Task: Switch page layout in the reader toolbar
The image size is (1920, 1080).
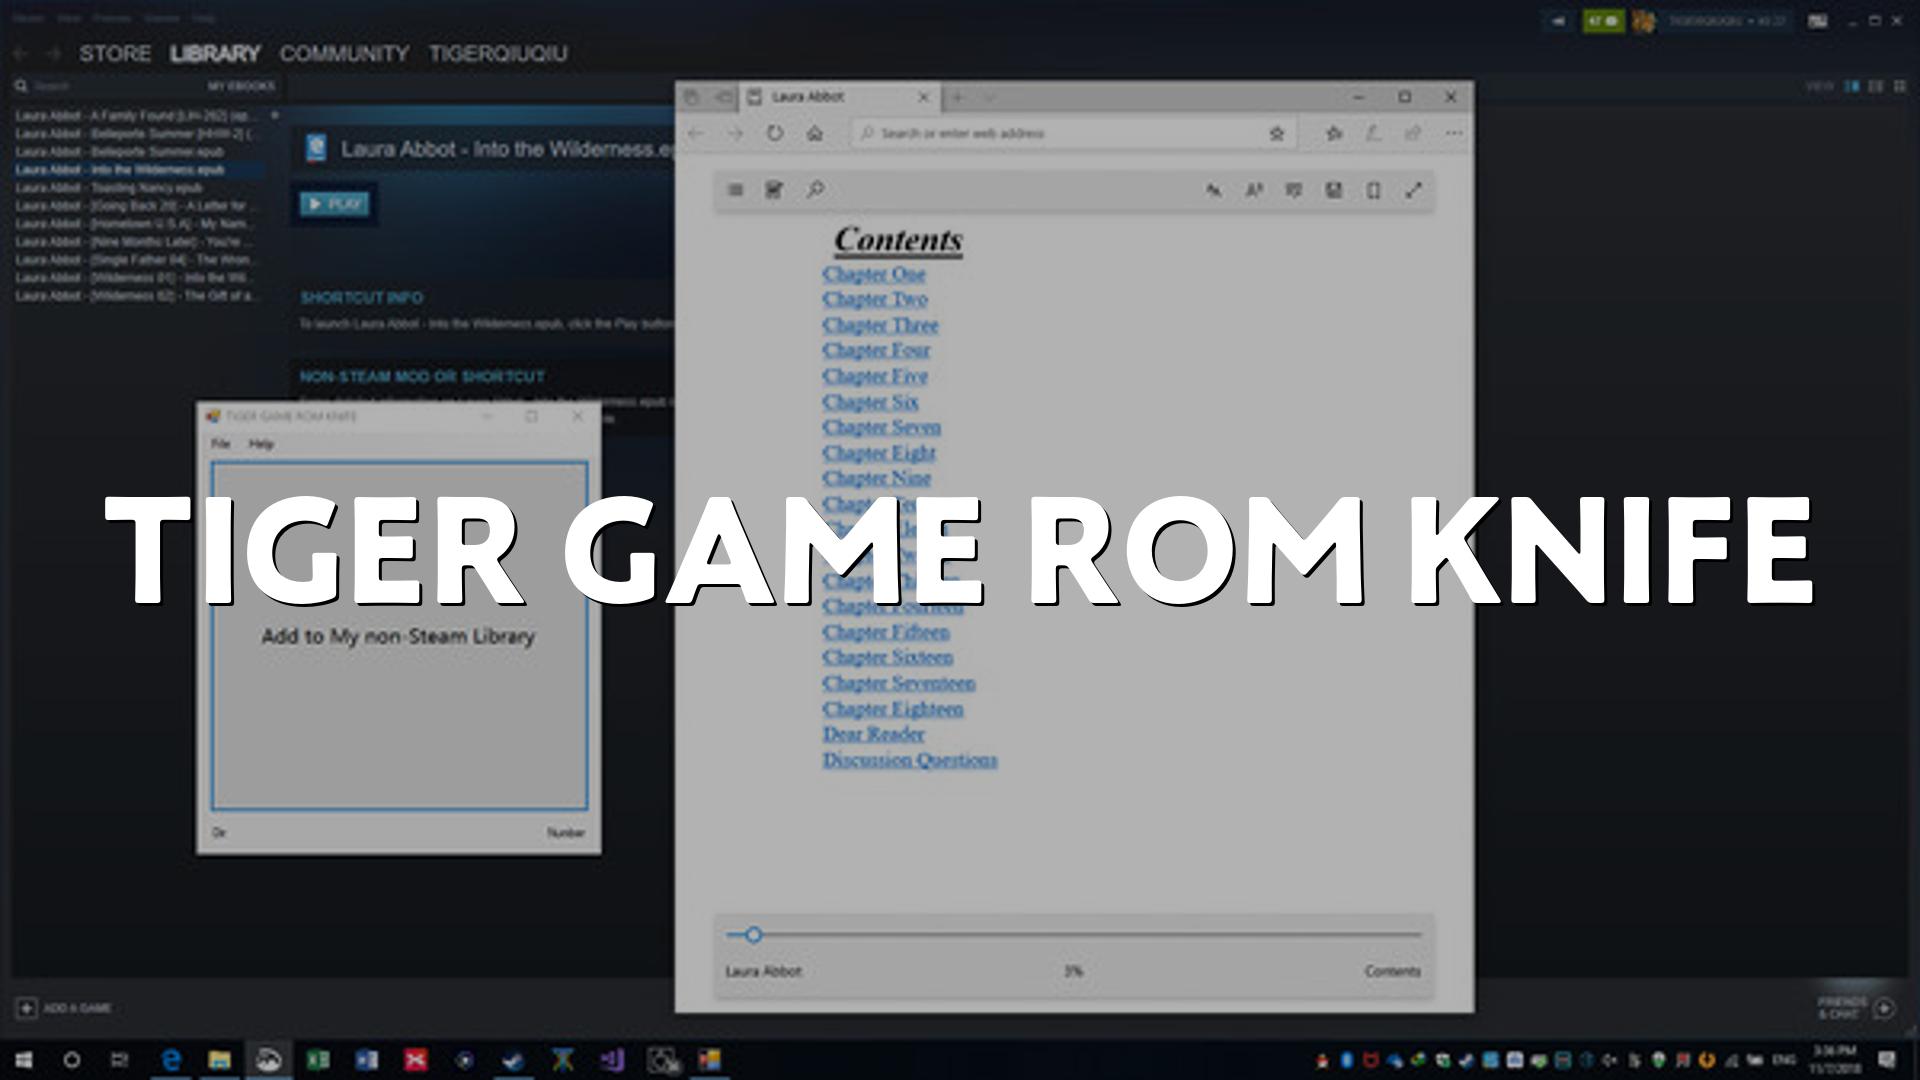Action: click(1373, 190)
